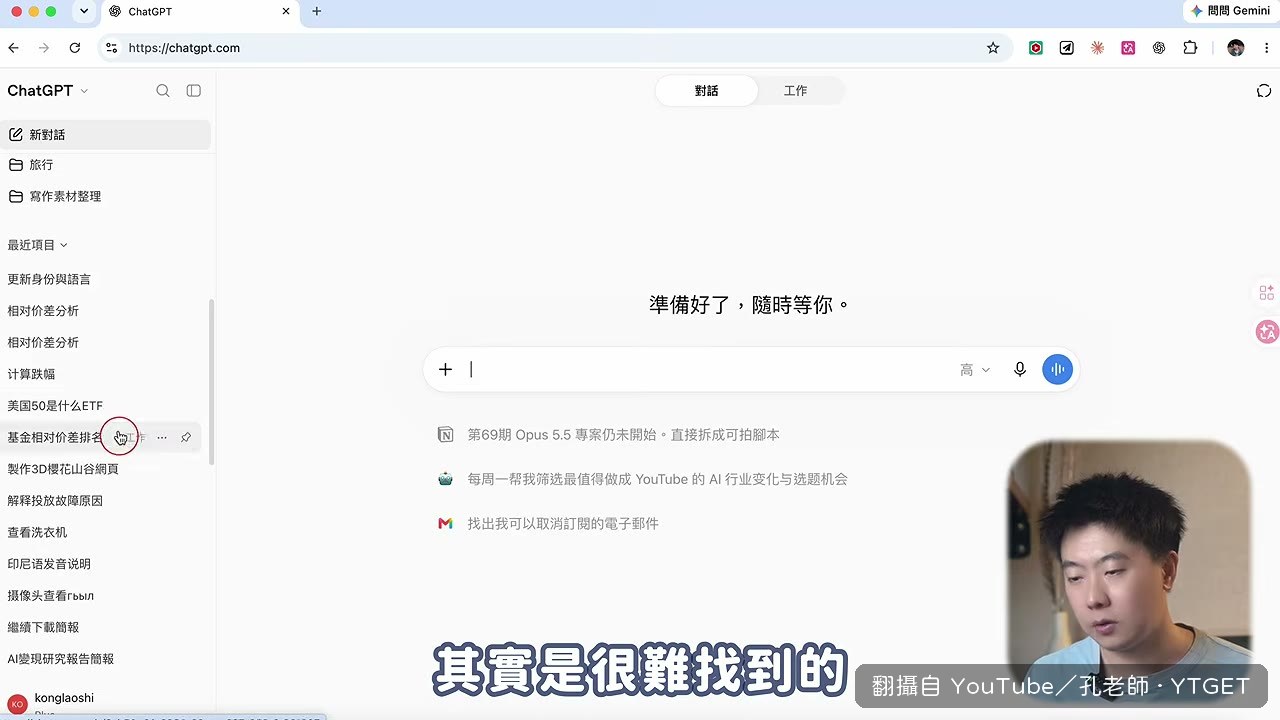The width and height of the screenshot is (1280, 720).
Task: Select the Gmail unsubscribe emails suggestion
Action: tap(549, 524)
